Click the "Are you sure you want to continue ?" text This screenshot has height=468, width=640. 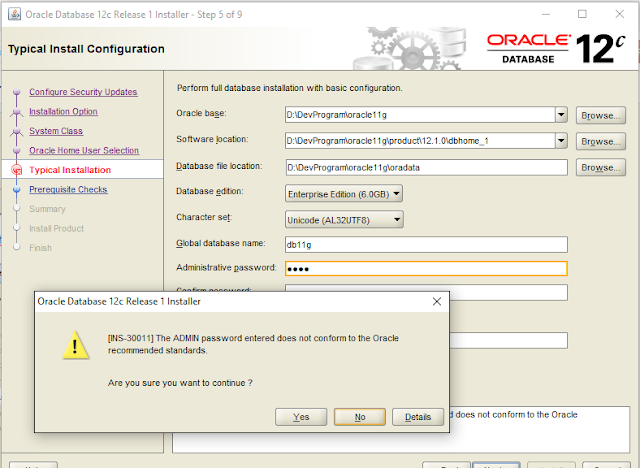tap(180, 383)
